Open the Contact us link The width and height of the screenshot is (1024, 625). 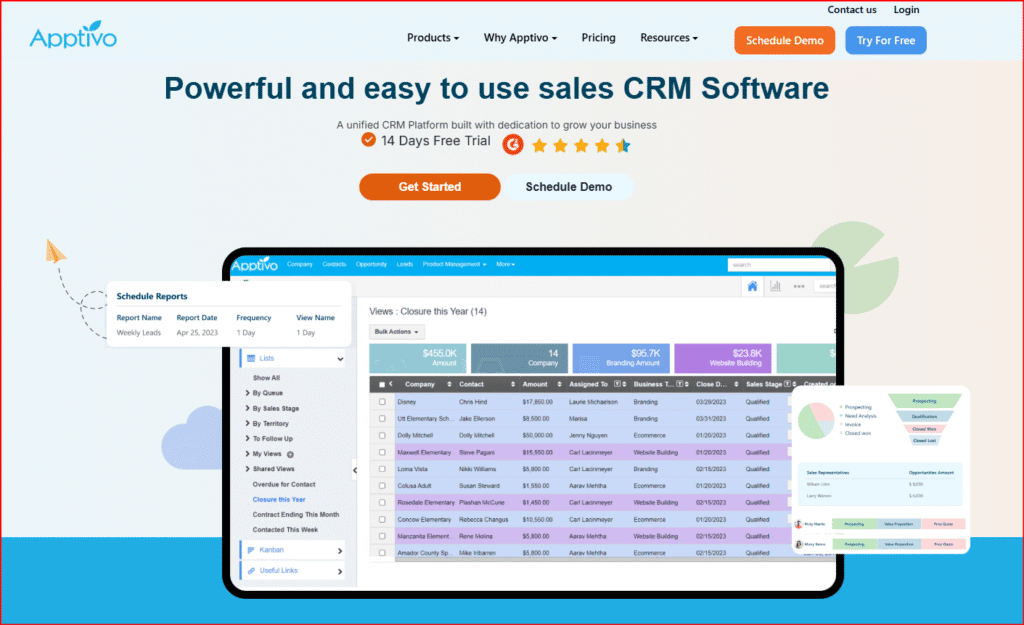[852, 10]
